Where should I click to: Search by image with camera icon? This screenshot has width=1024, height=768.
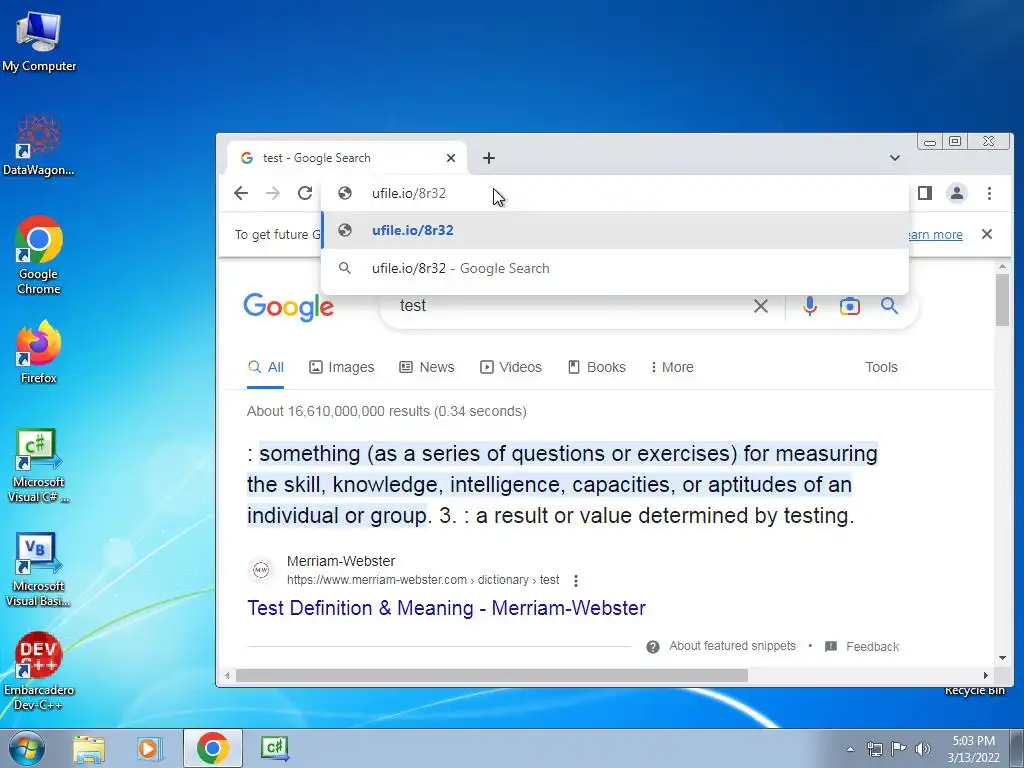tap(850, 306)
